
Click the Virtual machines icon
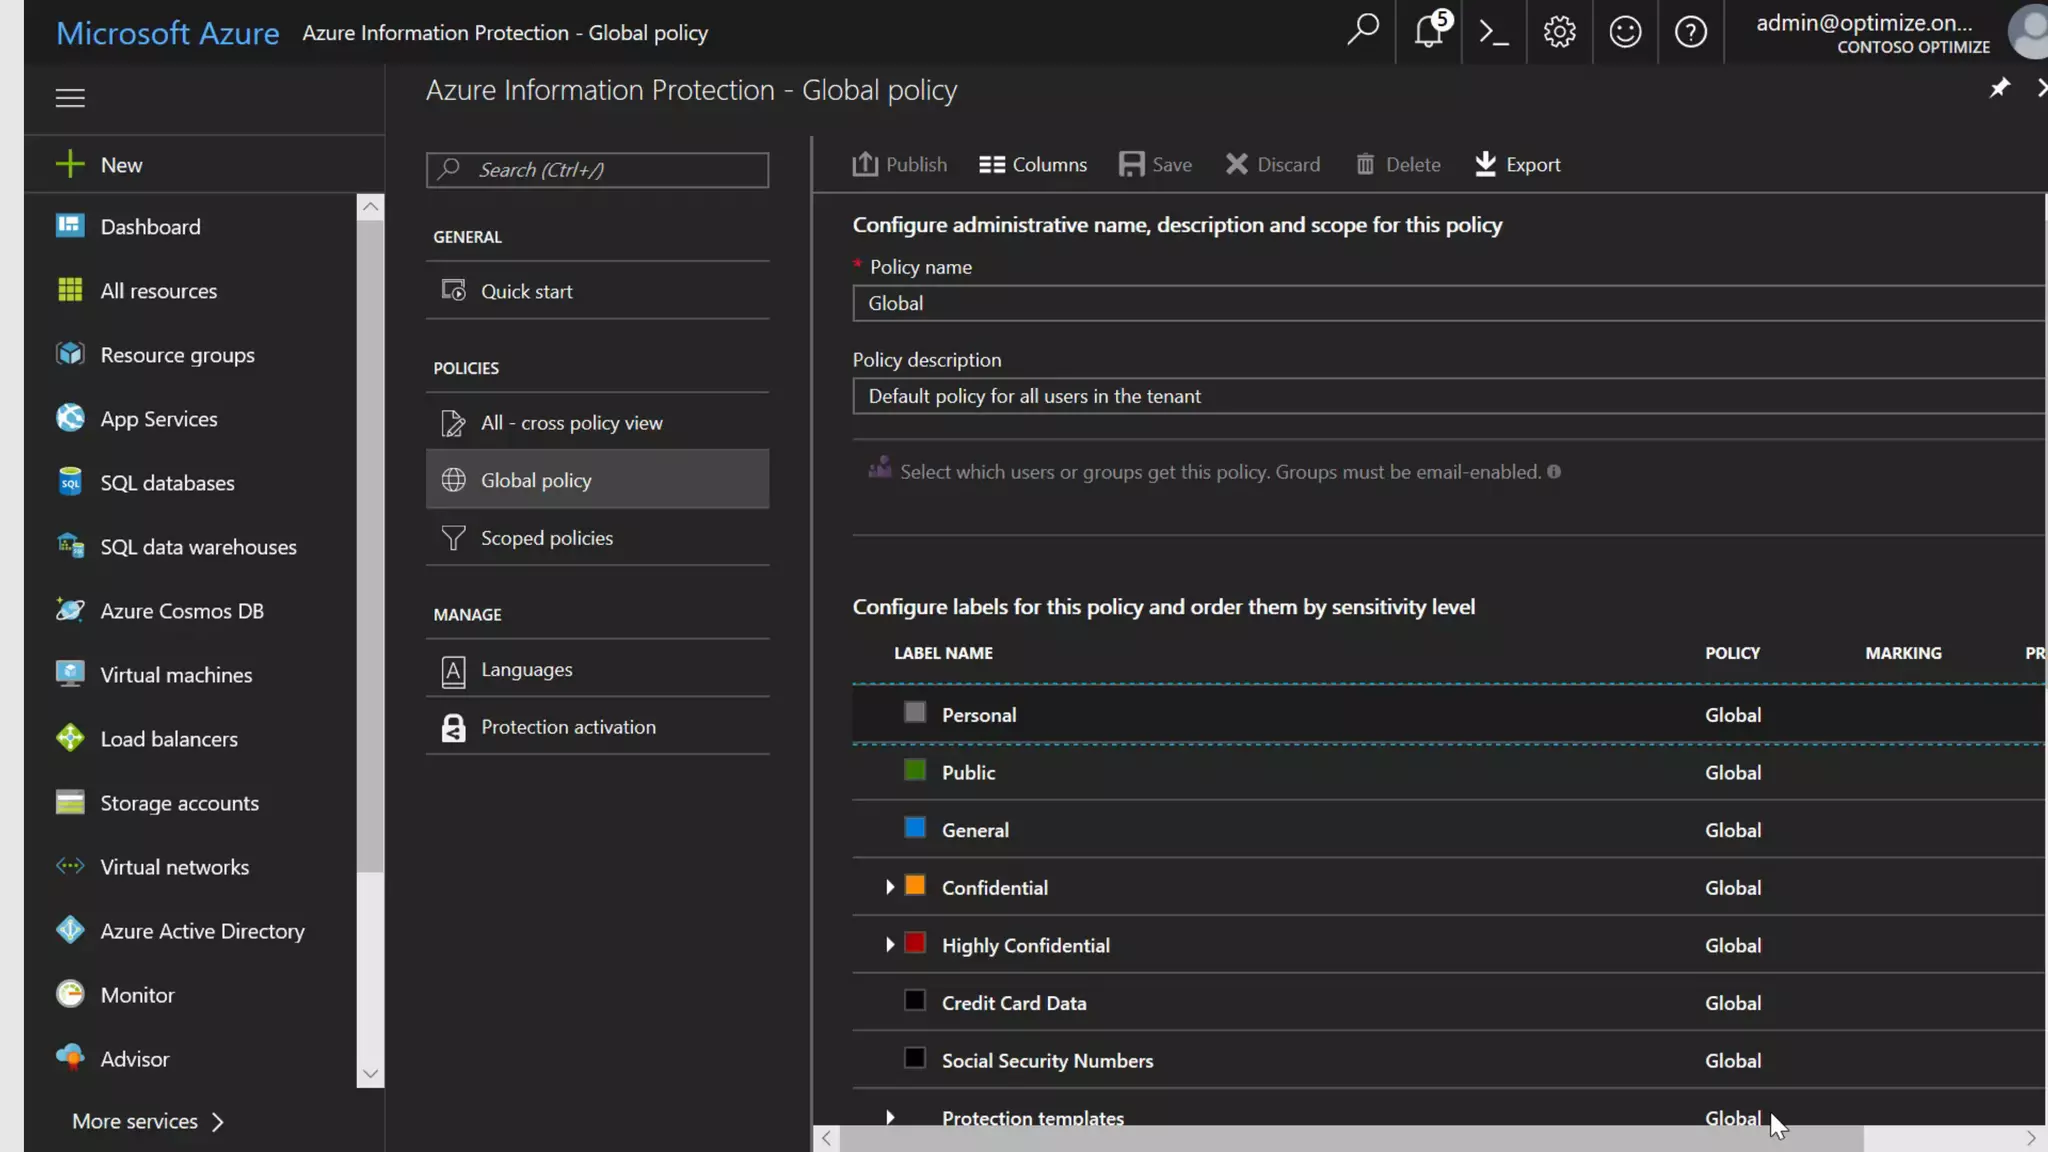(70, 674)
